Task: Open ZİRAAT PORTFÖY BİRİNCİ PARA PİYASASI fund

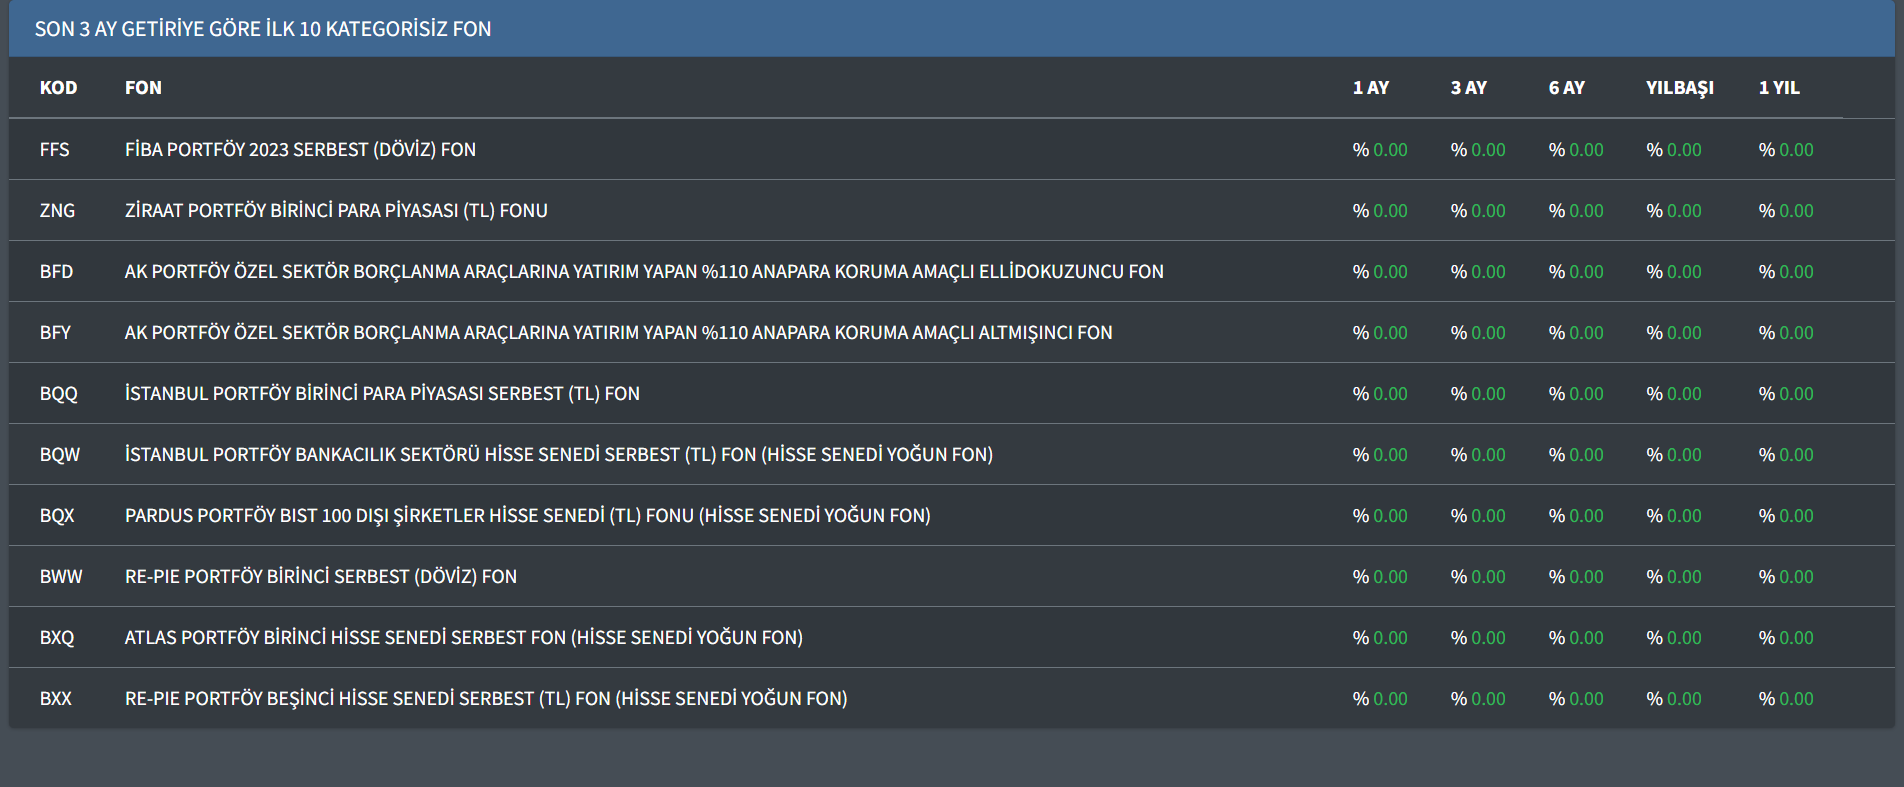Action: (336, 211)
